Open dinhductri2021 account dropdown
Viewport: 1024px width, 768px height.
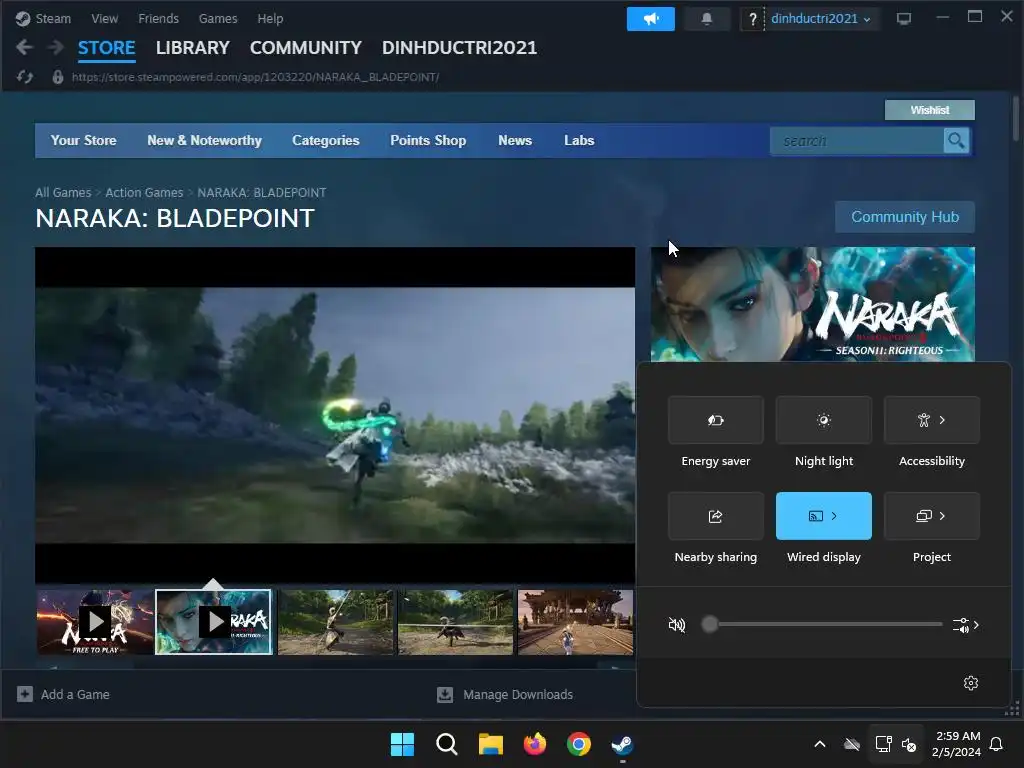pyautogui.click(x=821, y=19)
